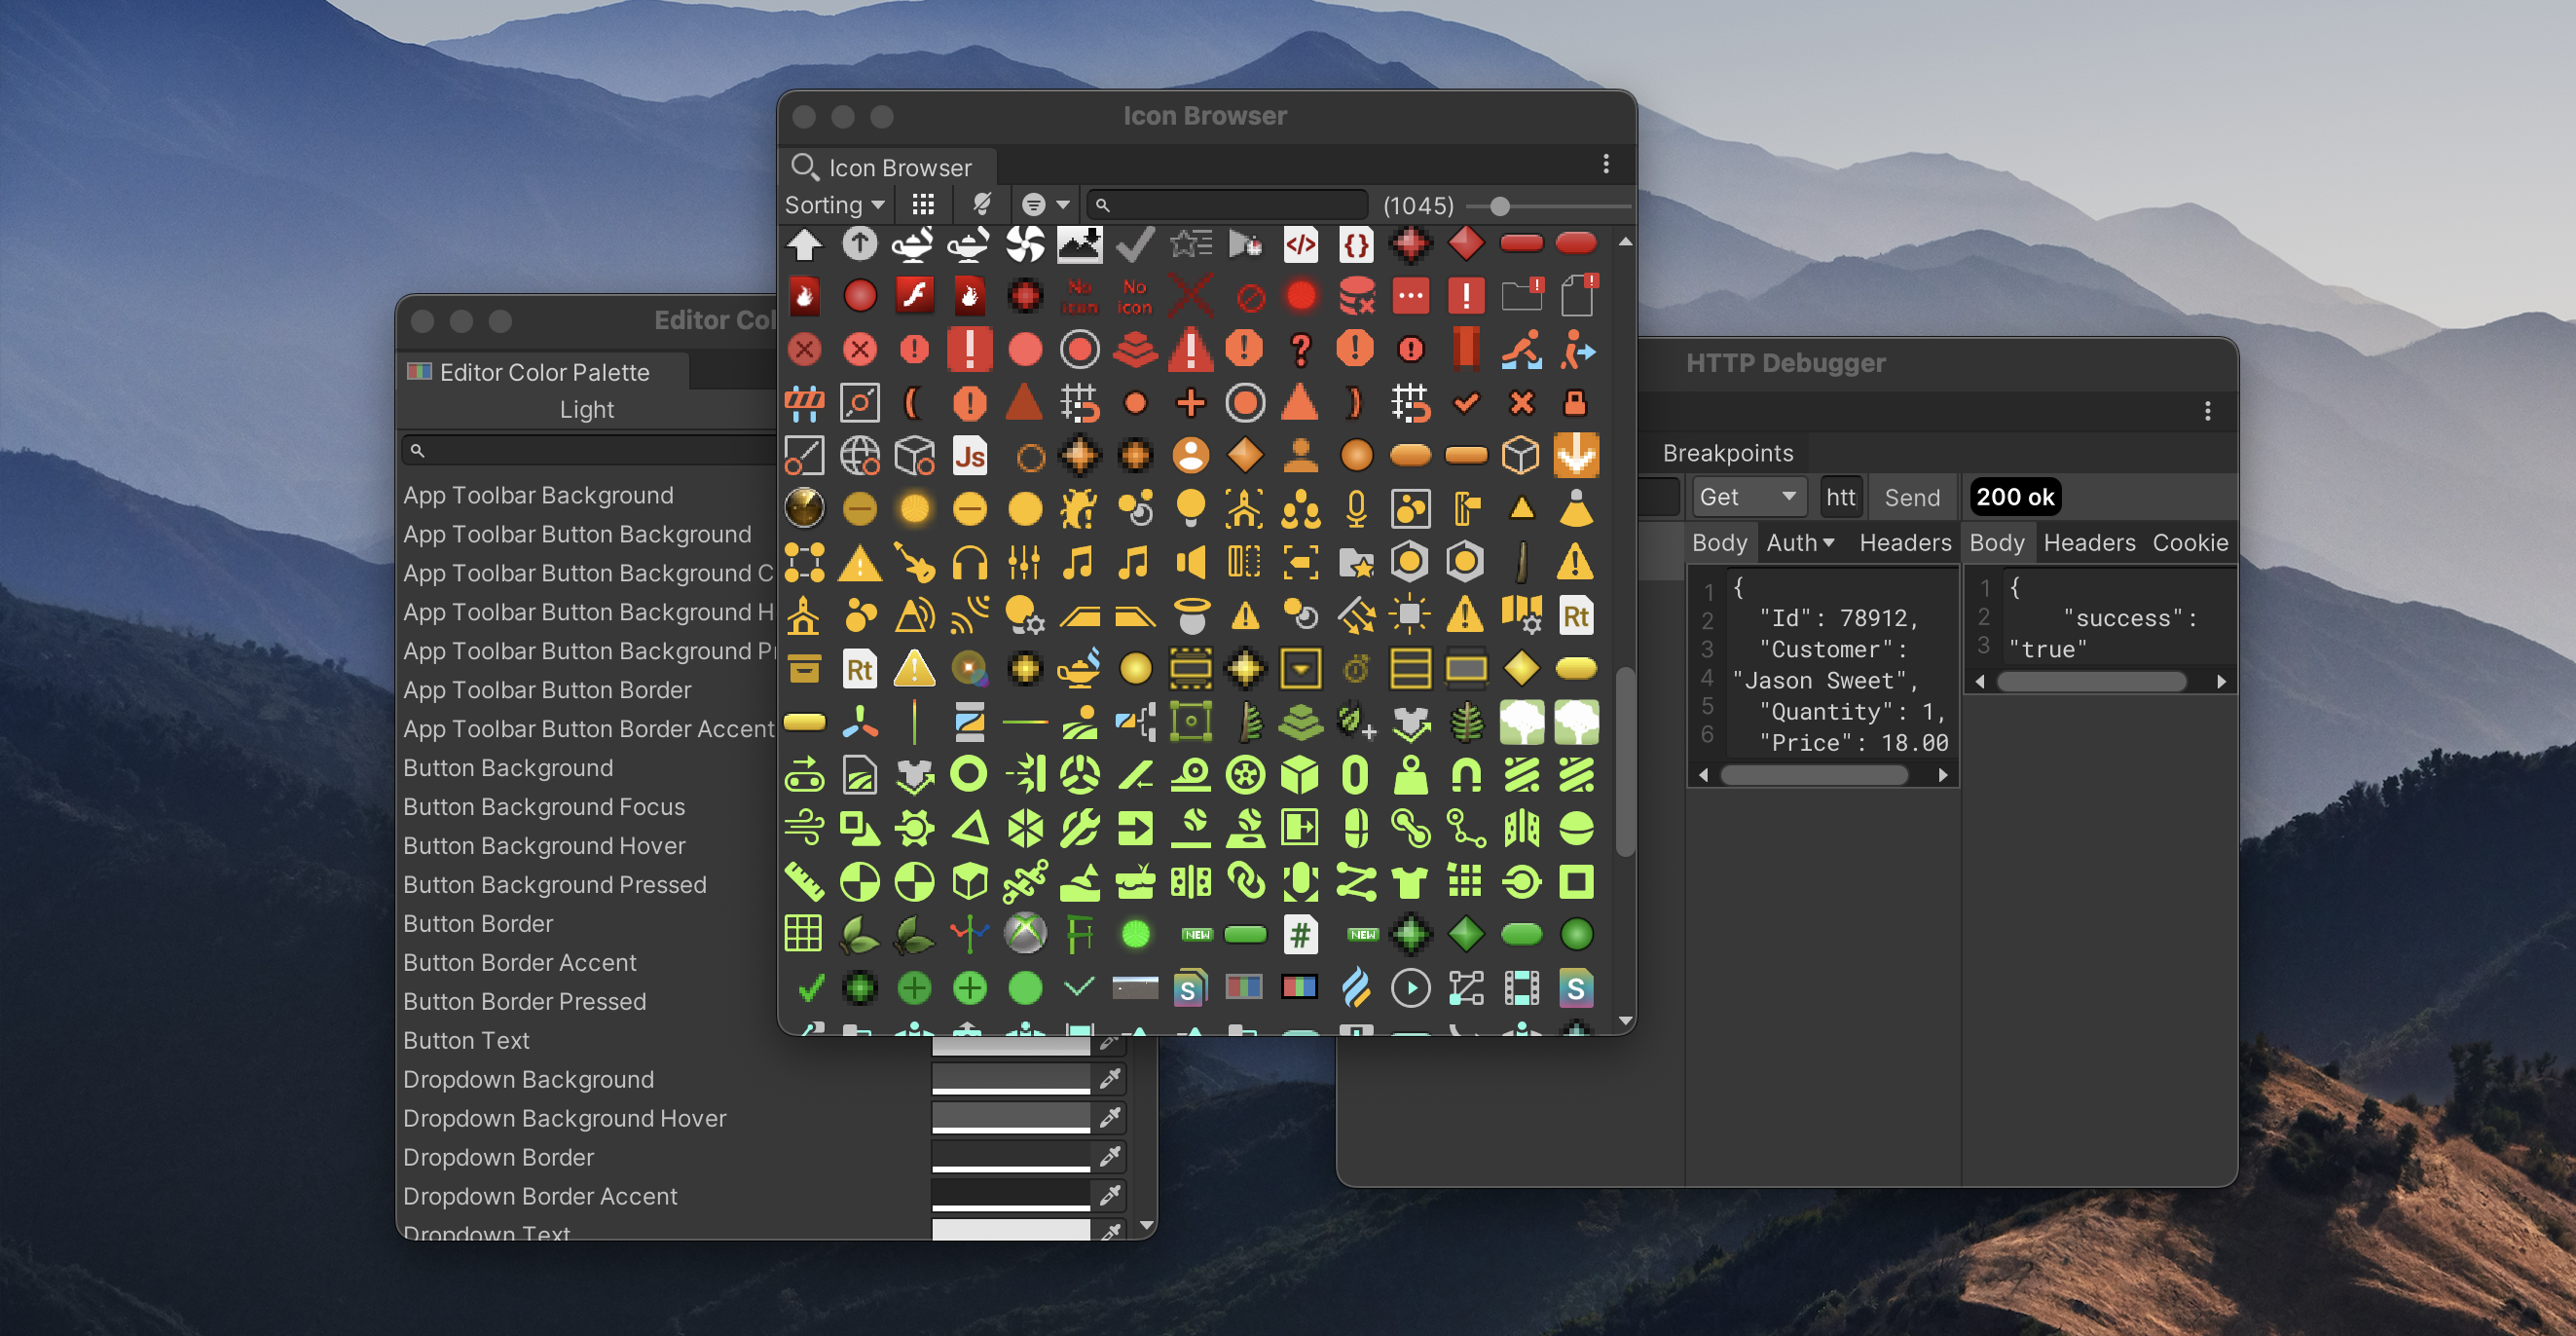Select the red curly braces file icon

coord(1355,244)
